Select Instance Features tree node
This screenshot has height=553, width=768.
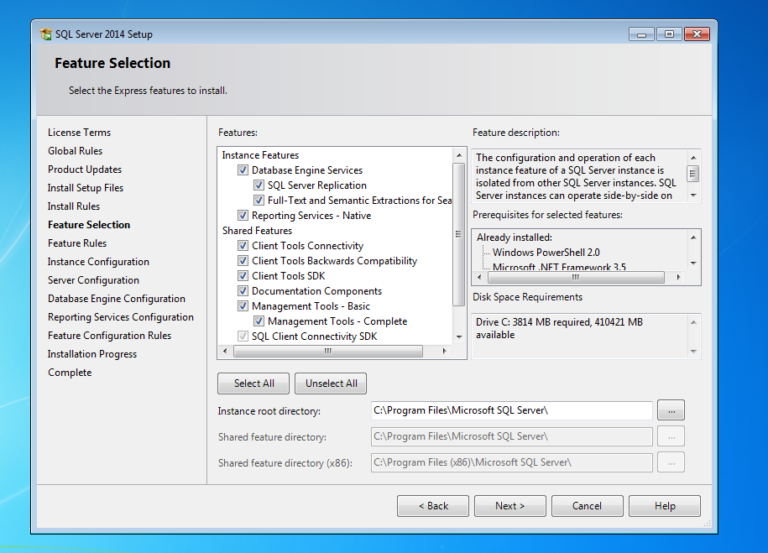coord(260,155)
